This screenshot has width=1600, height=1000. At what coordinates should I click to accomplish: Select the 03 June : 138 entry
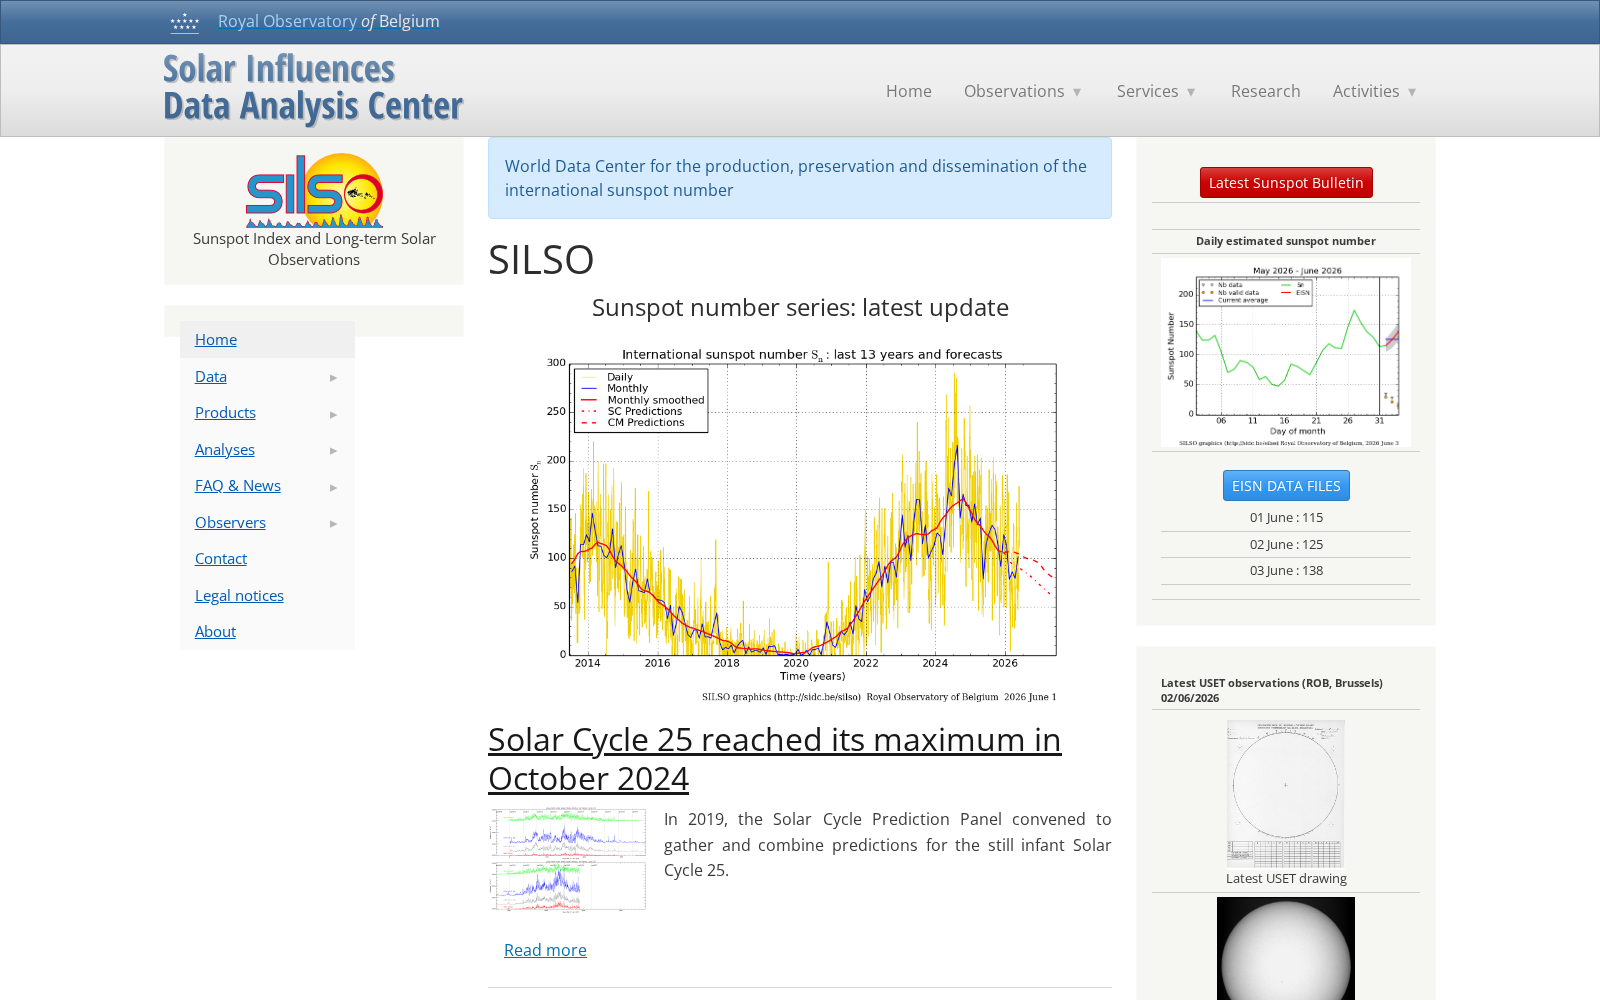pos(1286,570)
